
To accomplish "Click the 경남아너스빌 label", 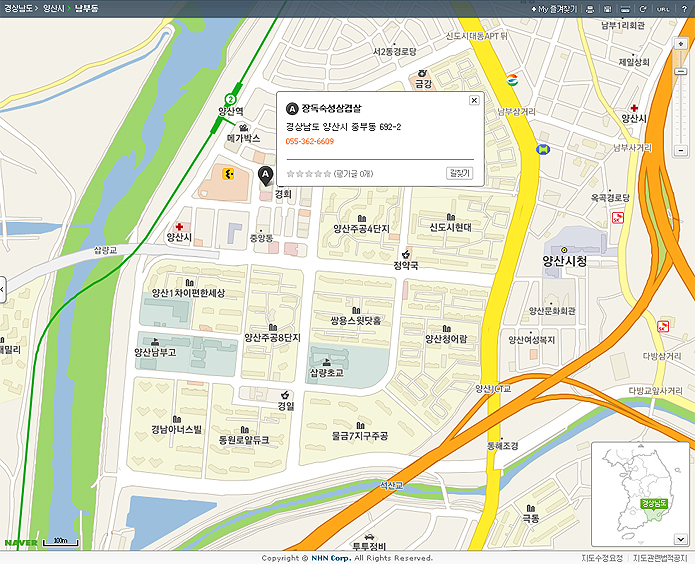I will pos(176,429).
